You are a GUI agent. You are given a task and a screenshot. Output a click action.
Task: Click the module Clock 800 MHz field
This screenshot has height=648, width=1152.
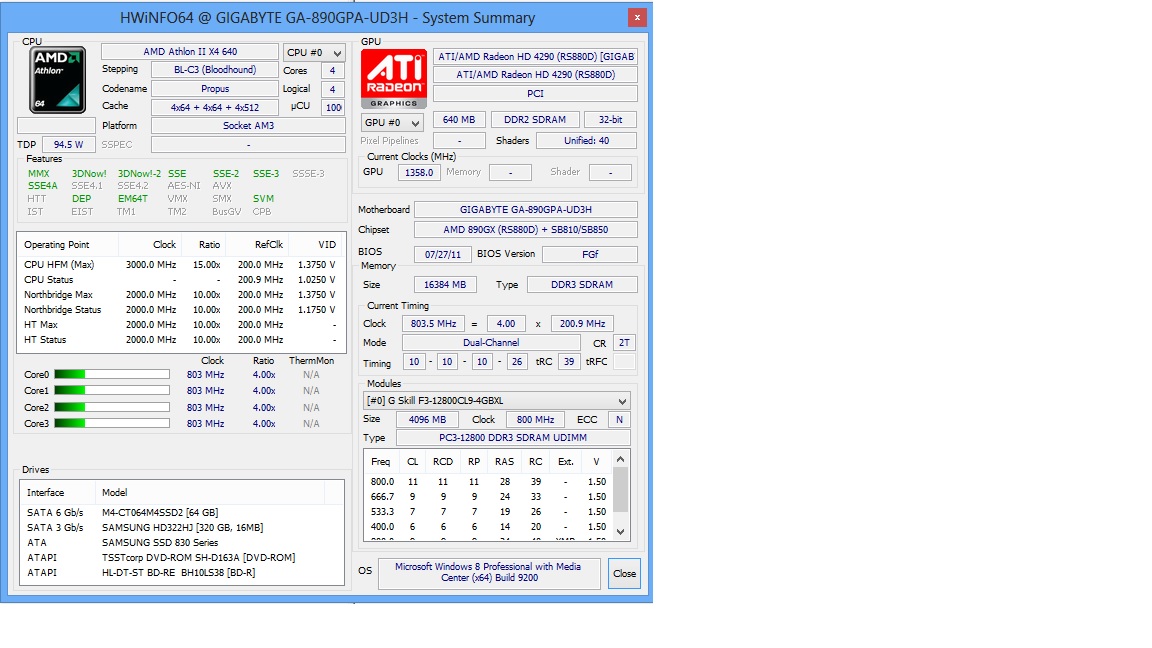(536, 420)
